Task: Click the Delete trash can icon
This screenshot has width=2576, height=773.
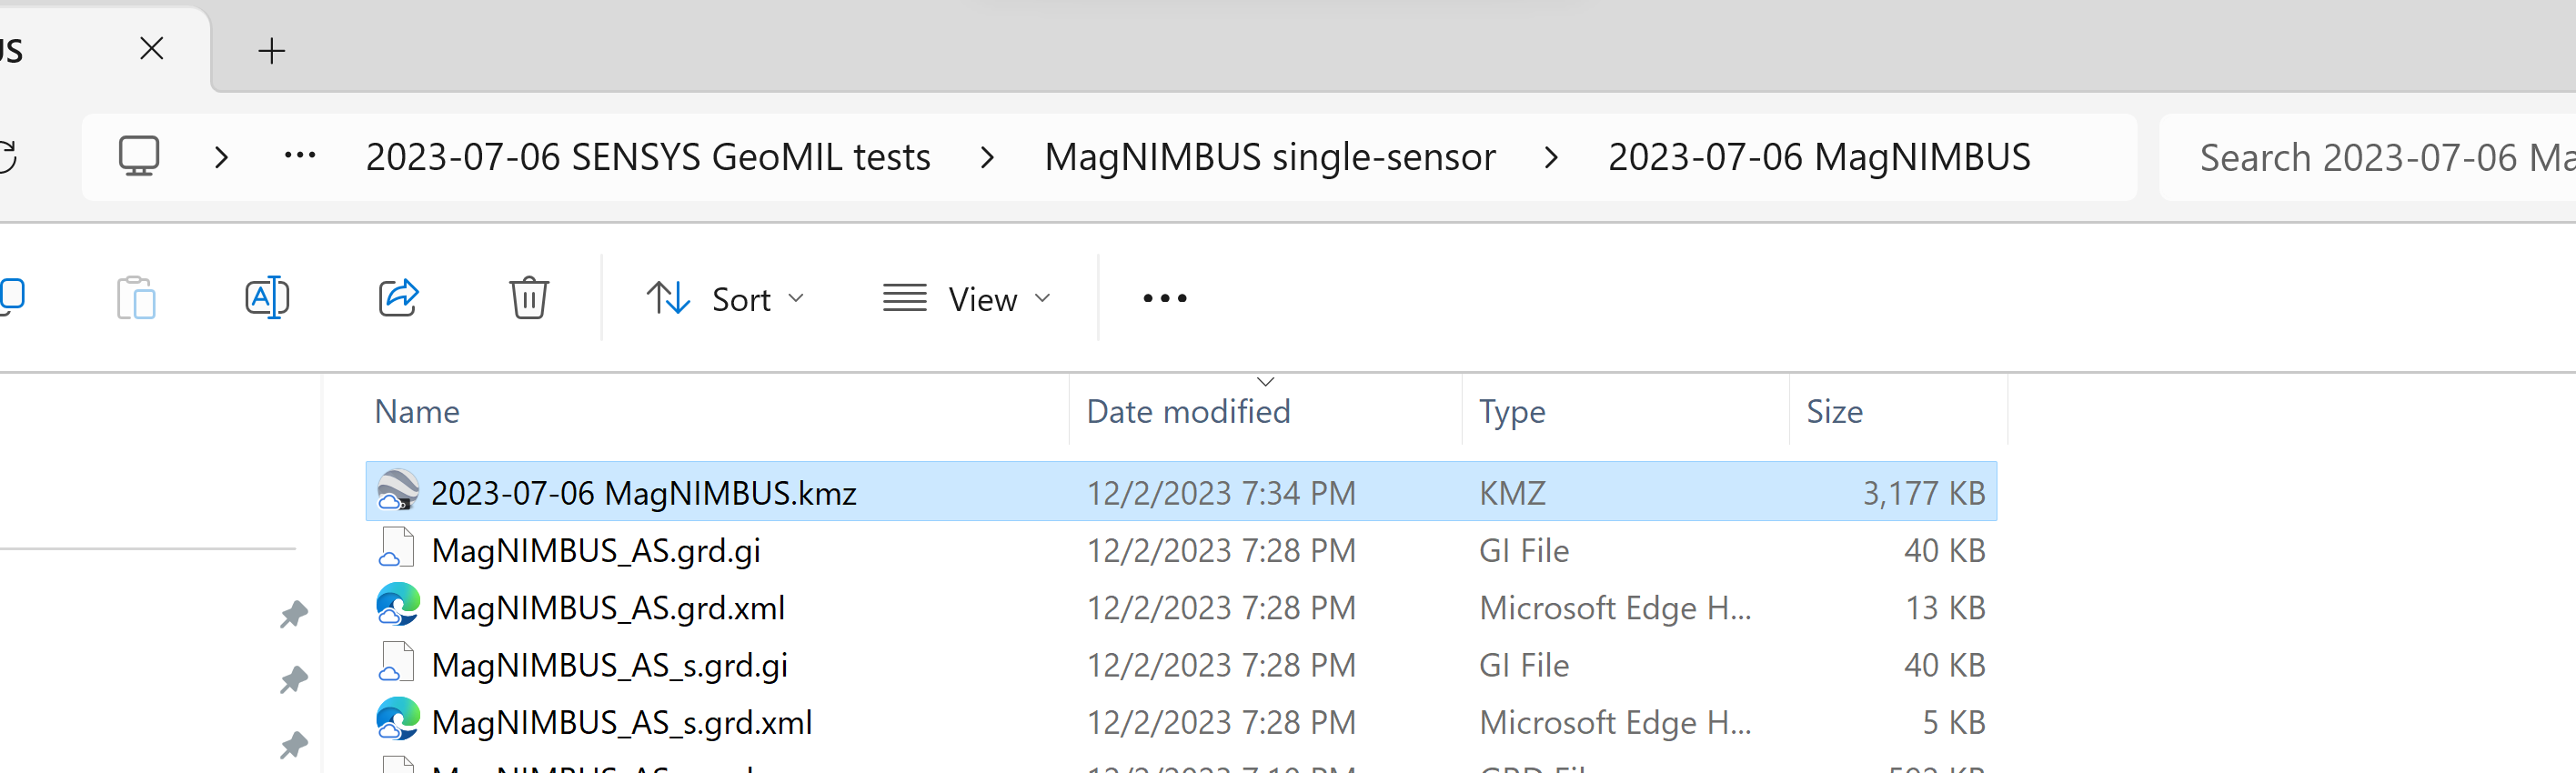Action: [x=529, y=298]
